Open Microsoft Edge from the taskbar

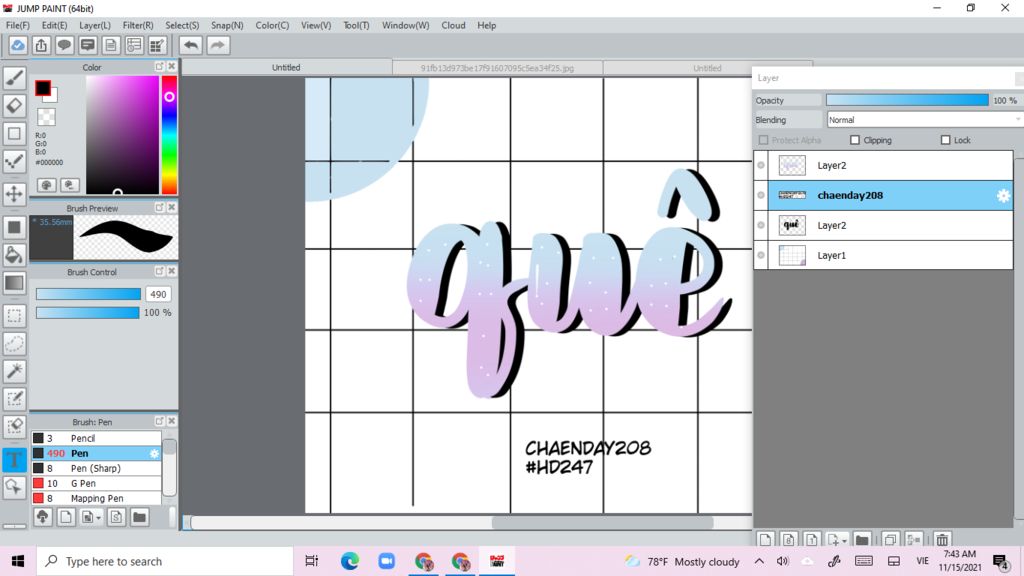[x=349, y=561]
